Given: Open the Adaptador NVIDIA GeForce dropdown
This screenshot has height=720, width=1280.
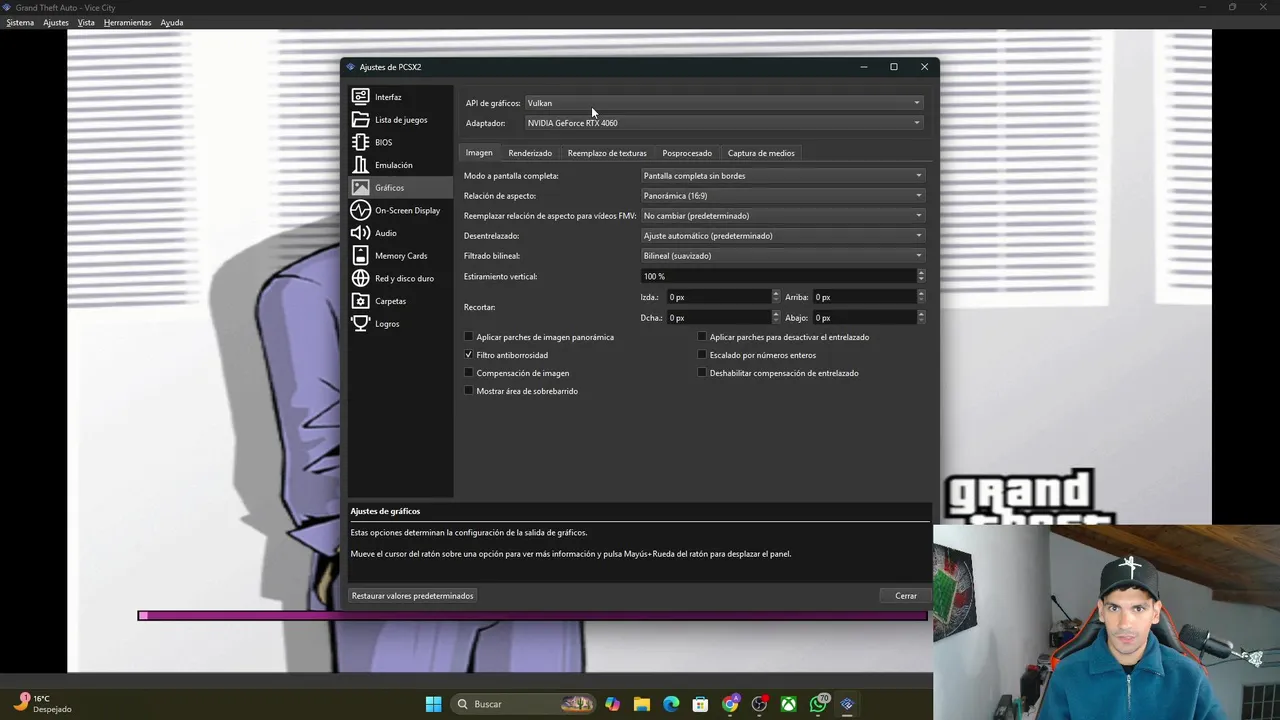Looking at the screenshot, I should click(x=724, y=123).
